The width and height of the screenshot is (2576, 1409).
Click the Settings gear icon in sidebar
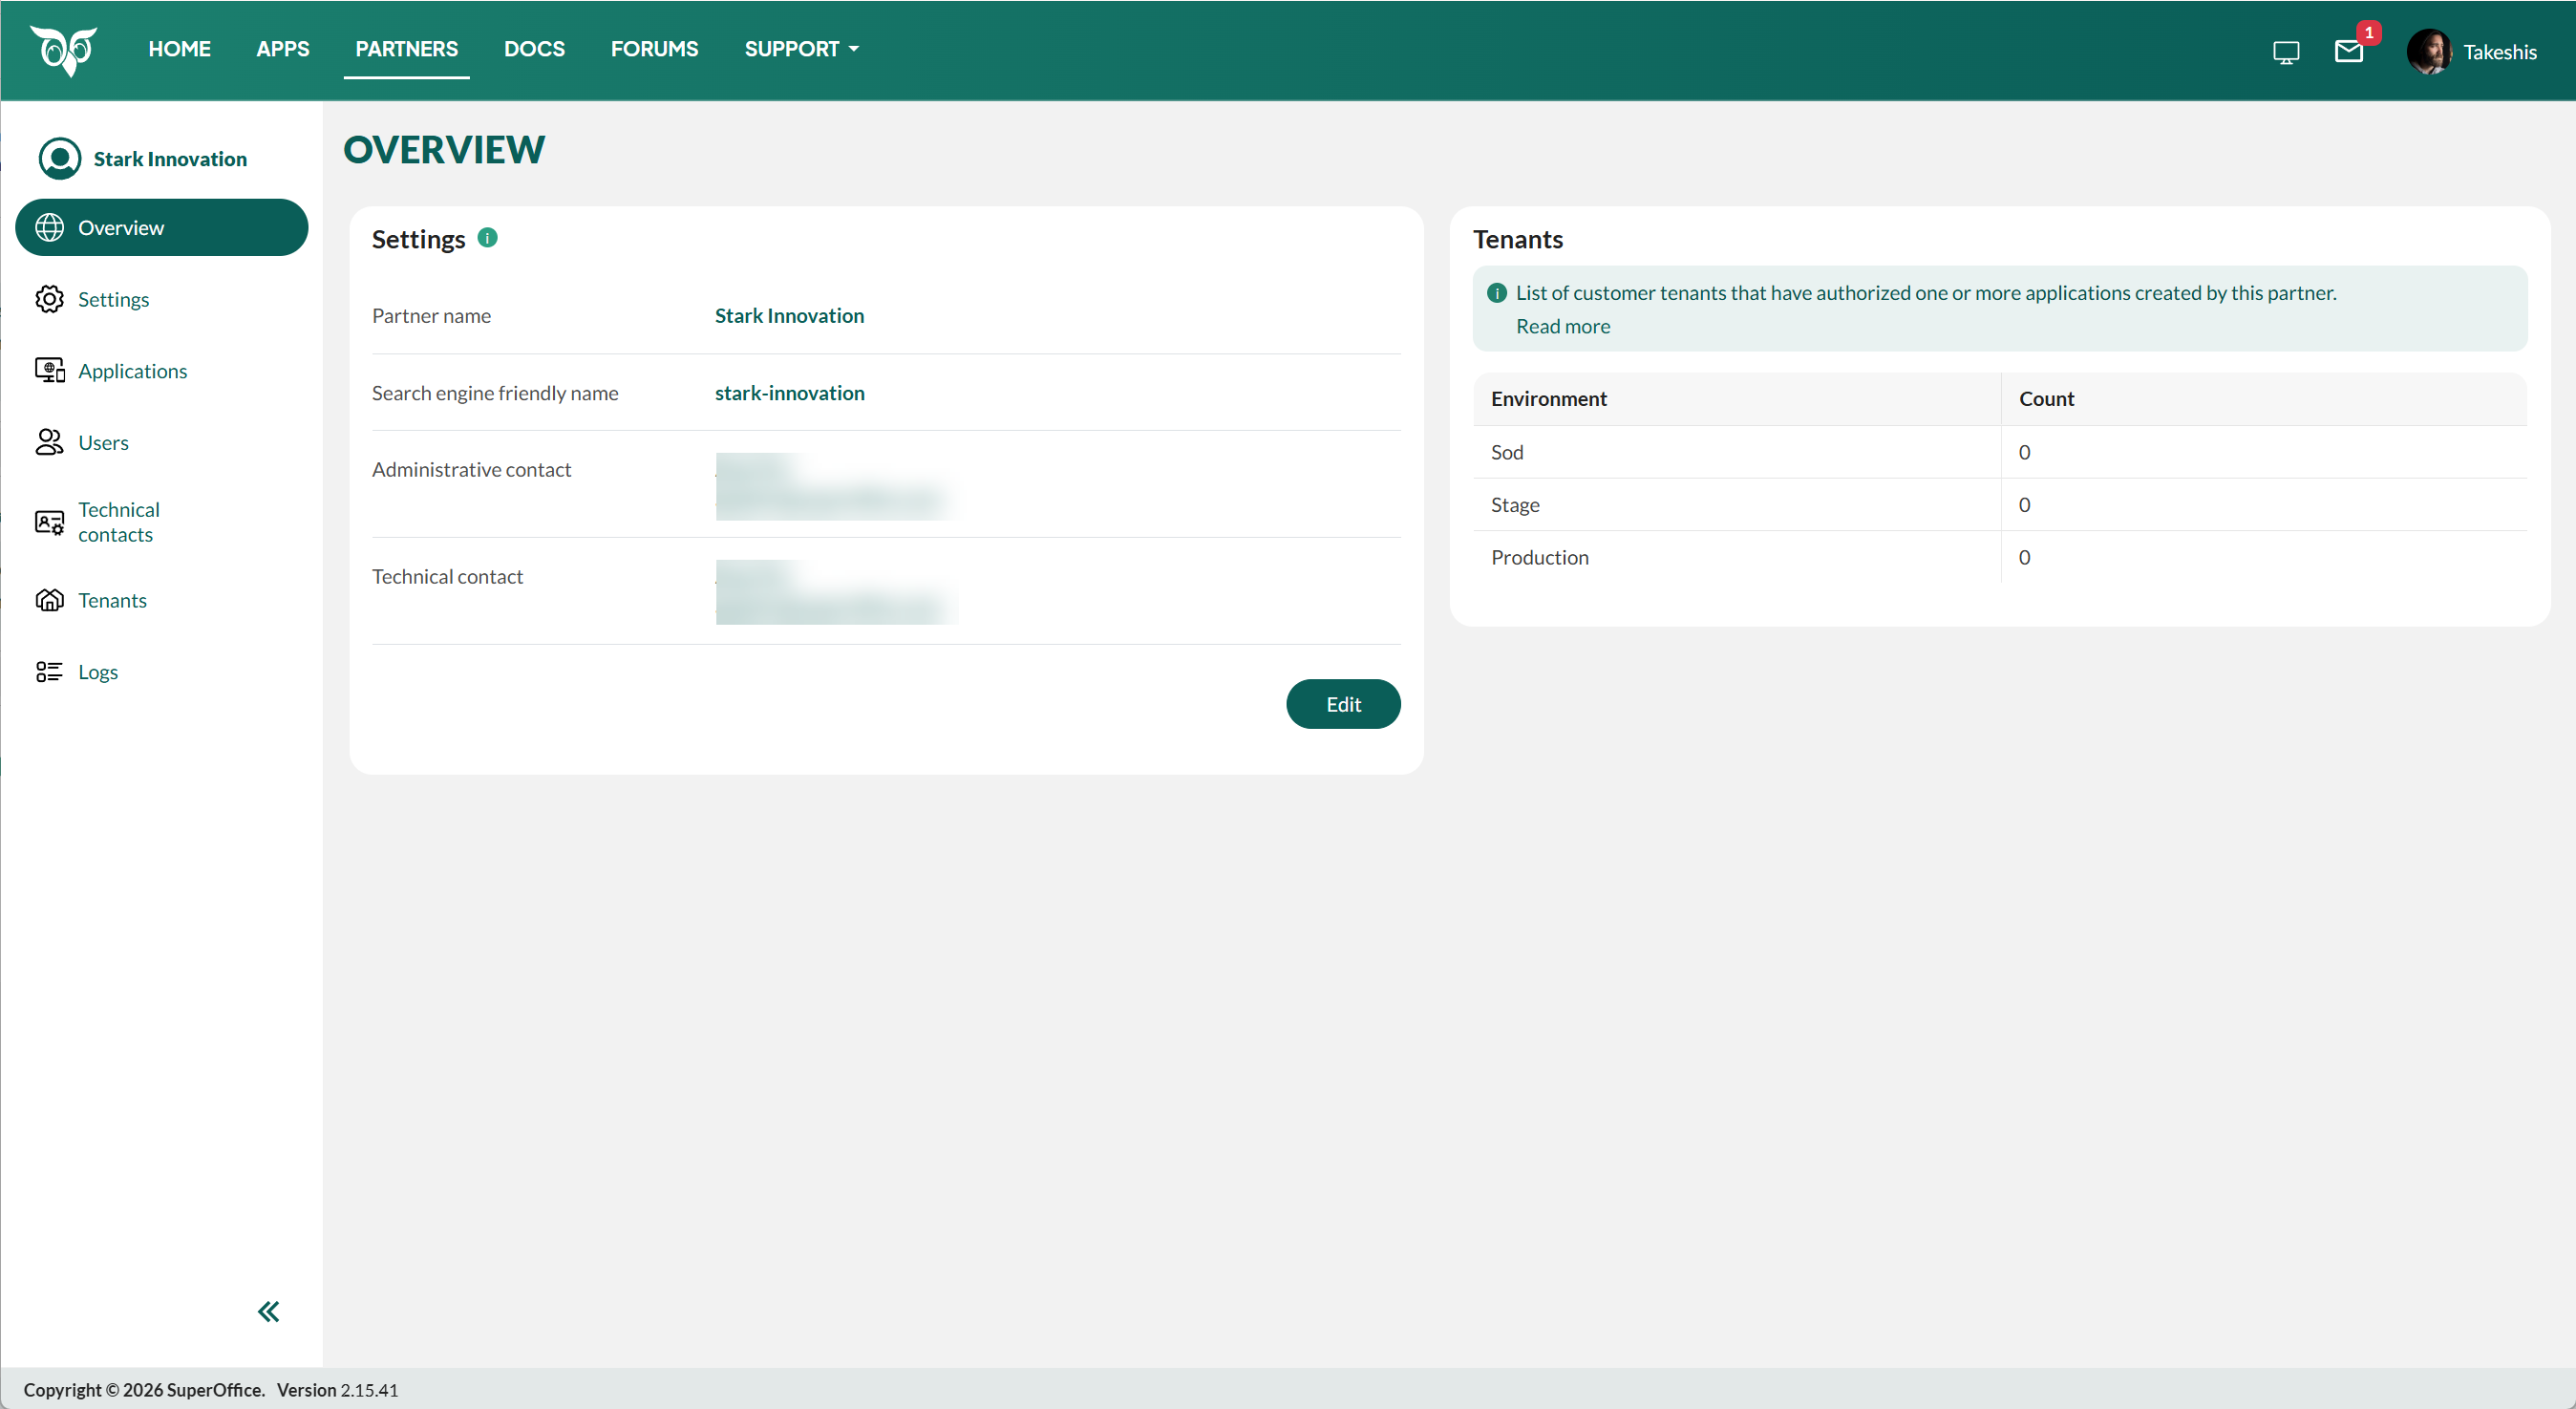point(49,299)
